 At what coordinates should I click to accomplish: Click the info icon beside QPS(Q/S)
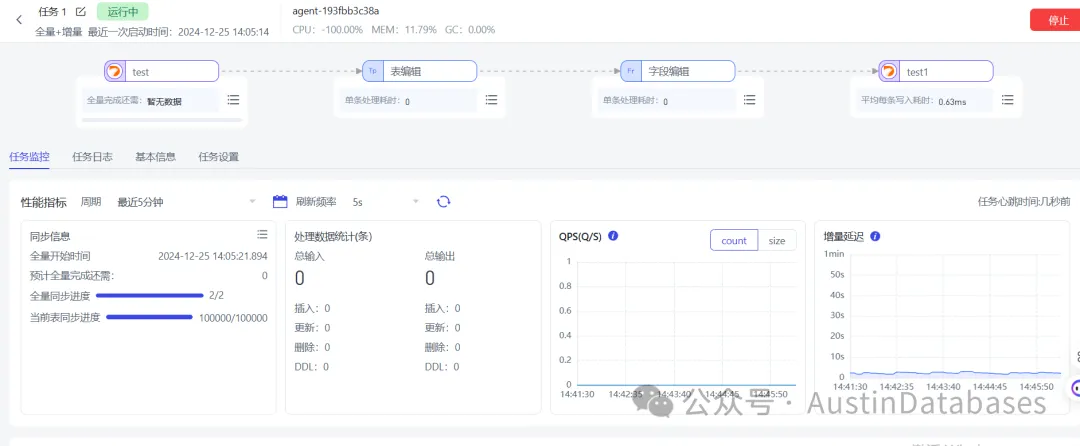(613, 236)
